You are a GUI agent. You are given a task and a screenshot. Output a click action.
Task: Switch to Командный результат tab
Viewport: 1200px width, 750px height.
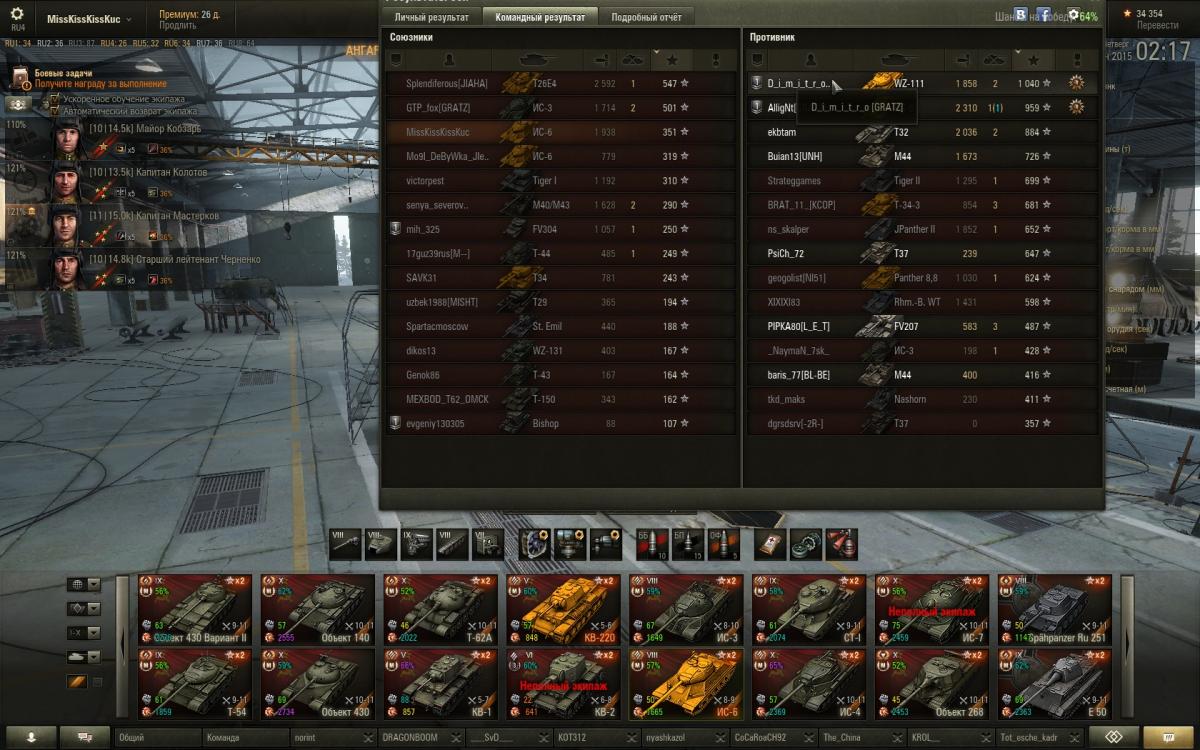(x=540, y=17)
